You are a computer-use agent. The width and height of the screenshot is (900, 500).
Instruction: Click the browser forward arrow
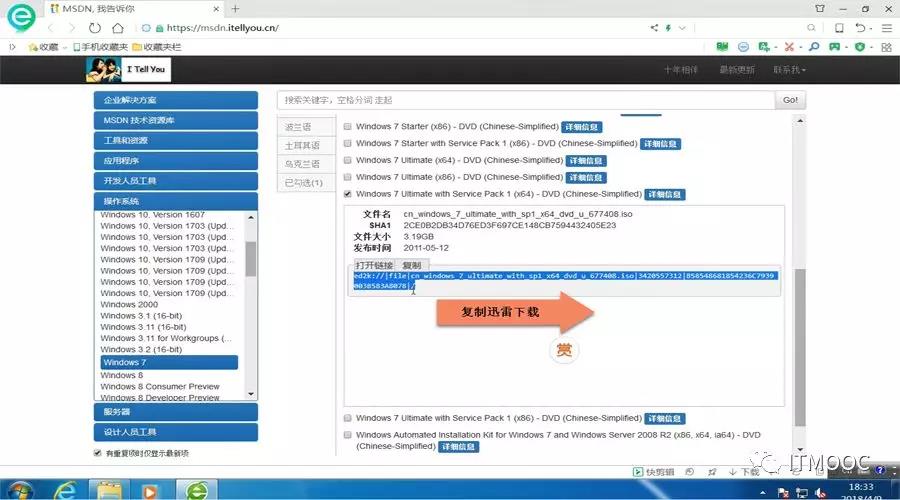pyautogui.click(x=71, y=28)
